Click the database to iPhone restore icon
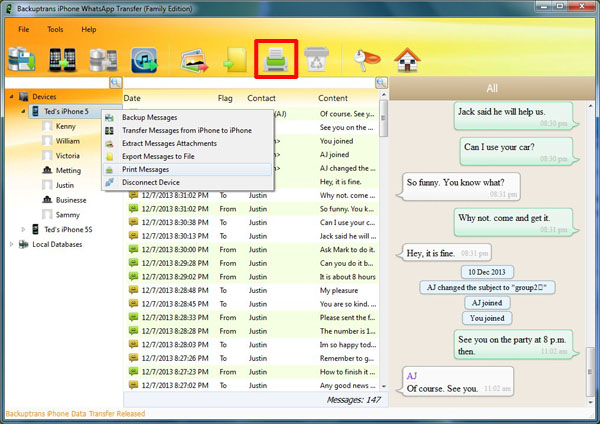 coord(103,60)
